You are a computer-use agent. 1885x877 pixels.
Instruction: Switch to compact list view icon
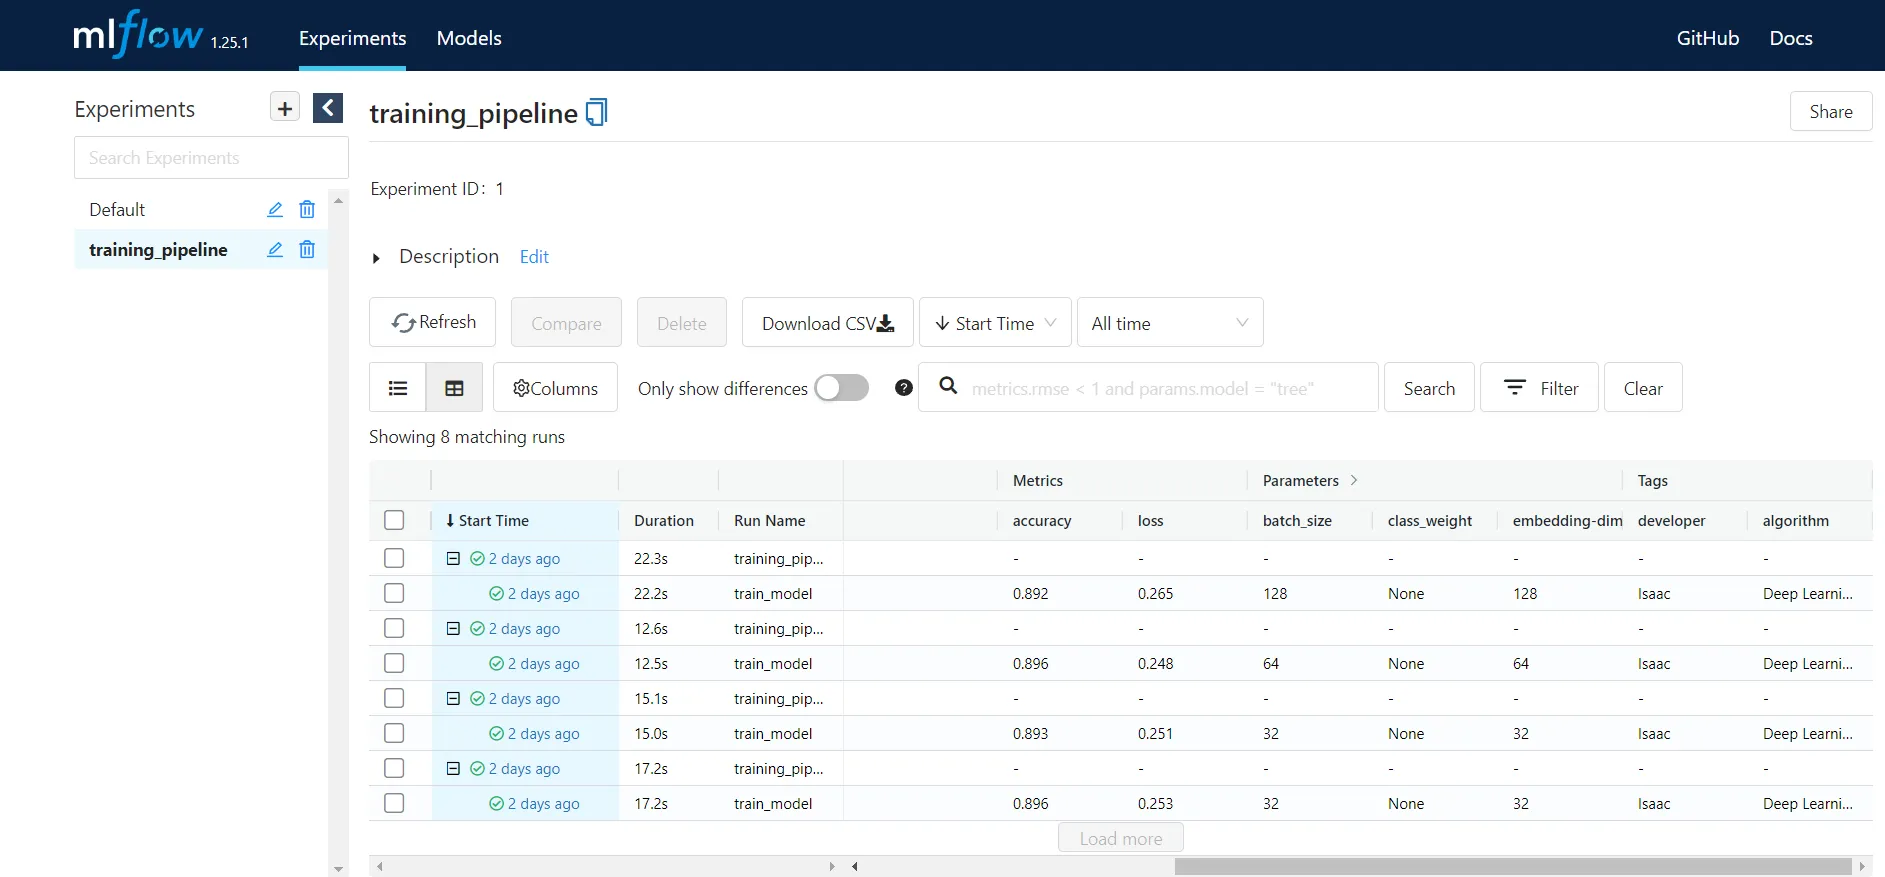[x=398, y=388]
